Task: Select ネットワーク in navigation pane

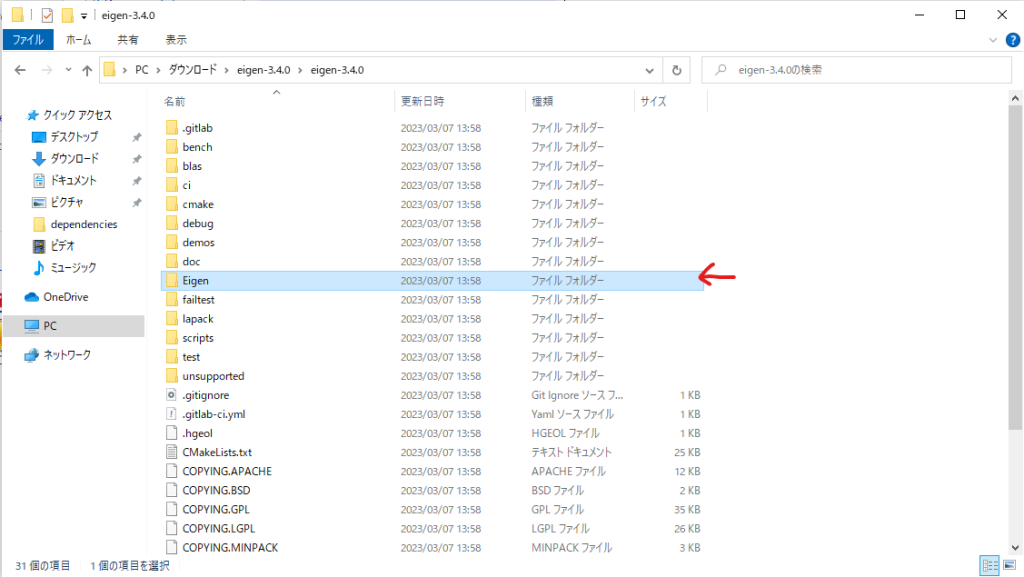Action: [67, 355]
